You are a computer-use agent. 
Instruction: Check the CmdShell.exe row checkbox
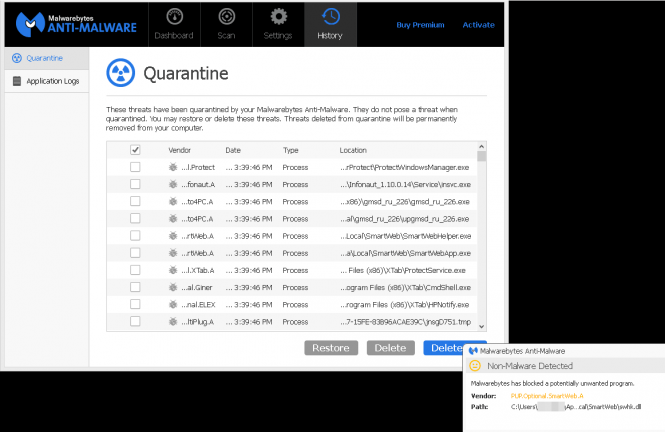[135, 287]
